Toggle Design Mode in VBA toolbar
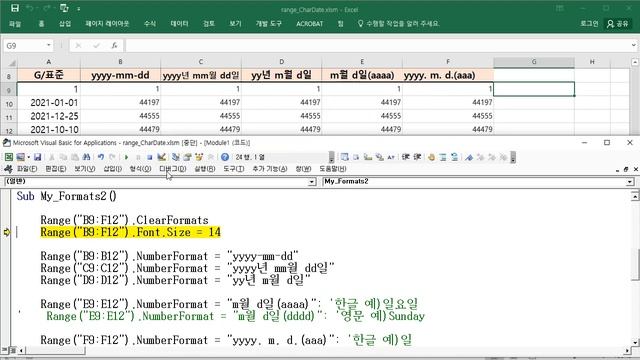 click(x=161, y=157)
